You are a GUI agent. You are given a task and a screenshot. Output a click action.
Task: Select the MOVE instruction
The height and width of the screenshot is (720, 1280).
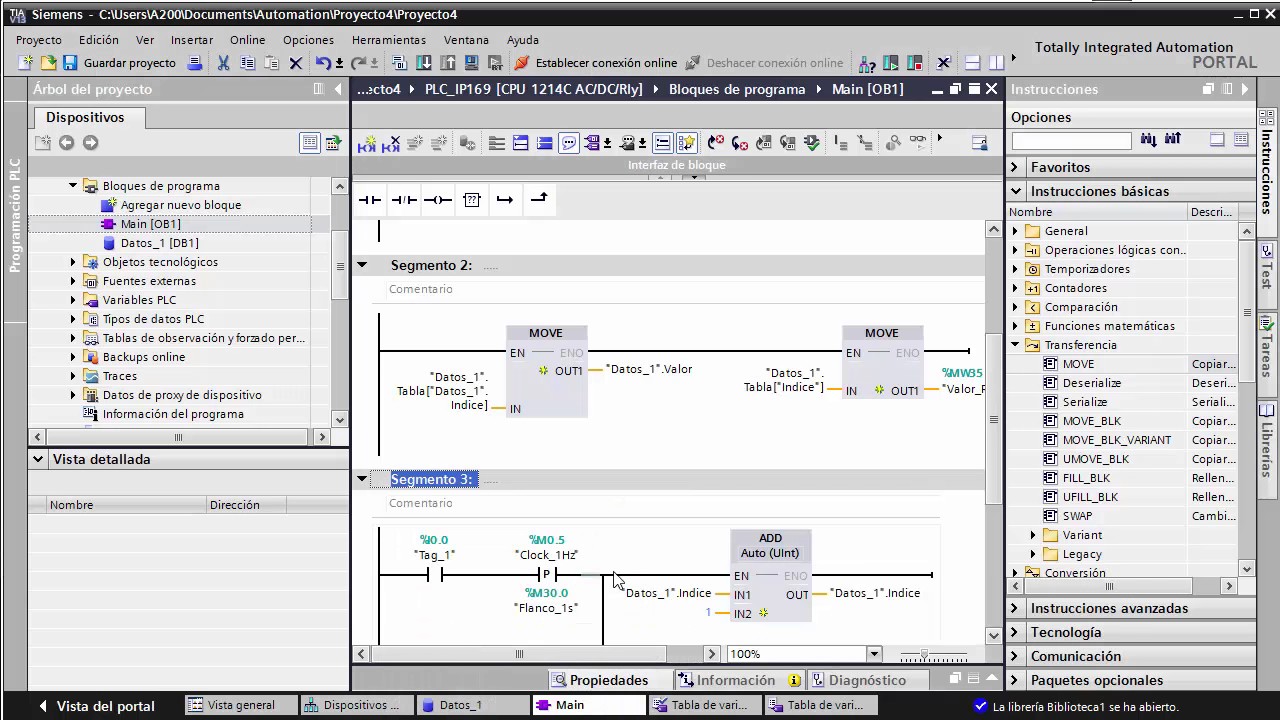coord(1078,364)
